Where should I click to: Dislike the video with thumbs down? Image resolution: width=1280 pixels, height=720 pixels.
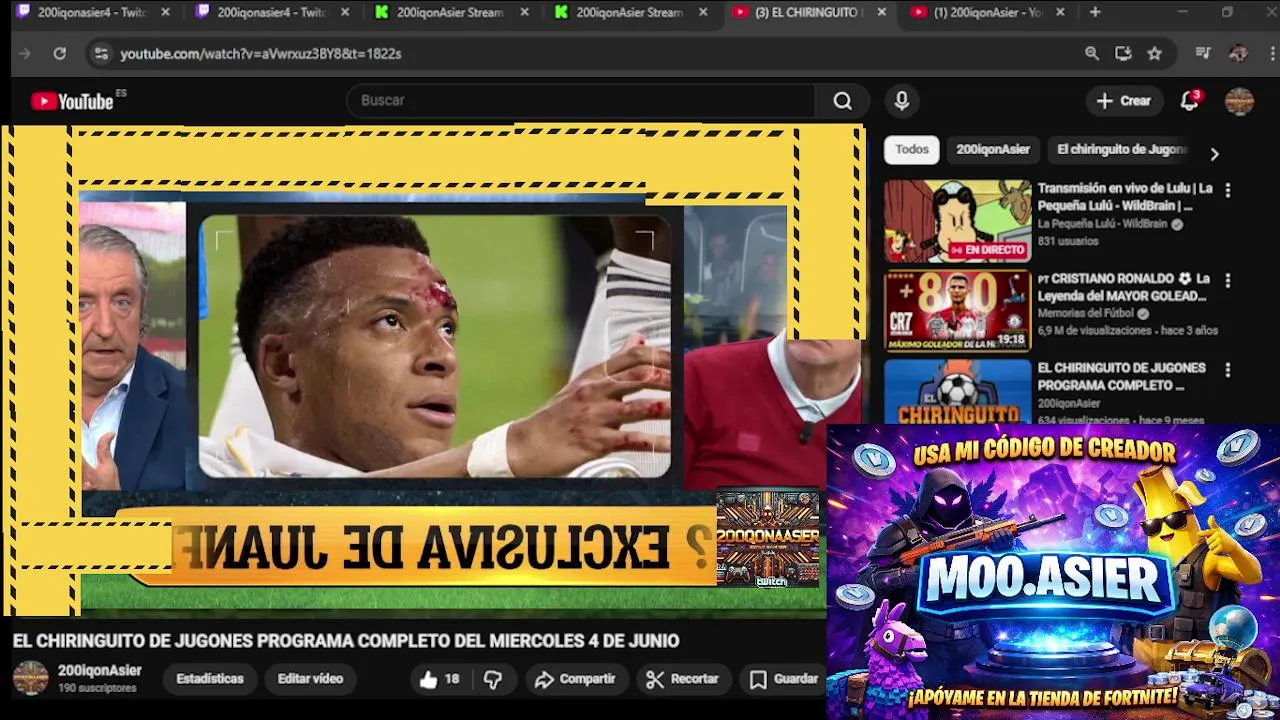[493, 679]
